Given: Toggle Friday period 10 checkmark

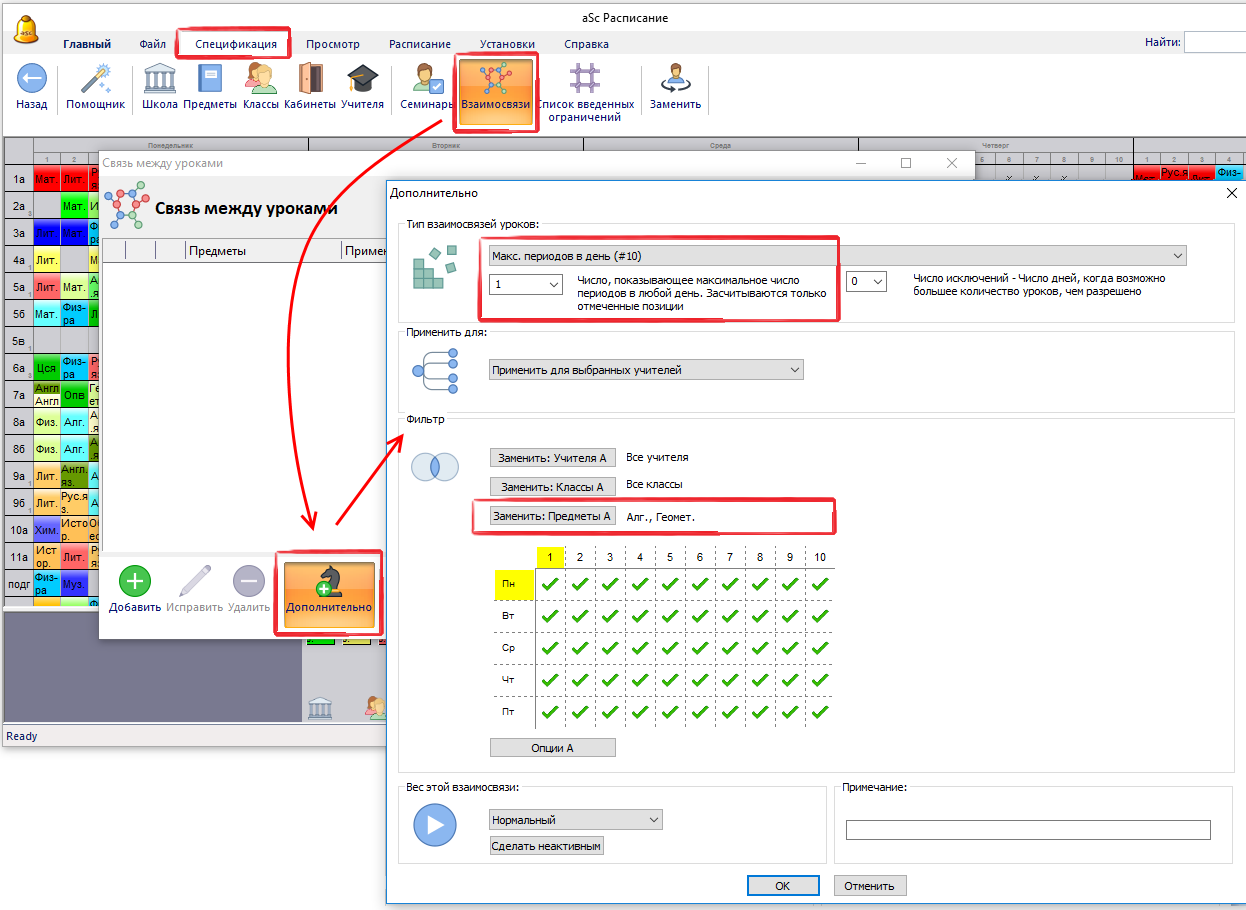Looking at the screenshot, I should (820, 712).
